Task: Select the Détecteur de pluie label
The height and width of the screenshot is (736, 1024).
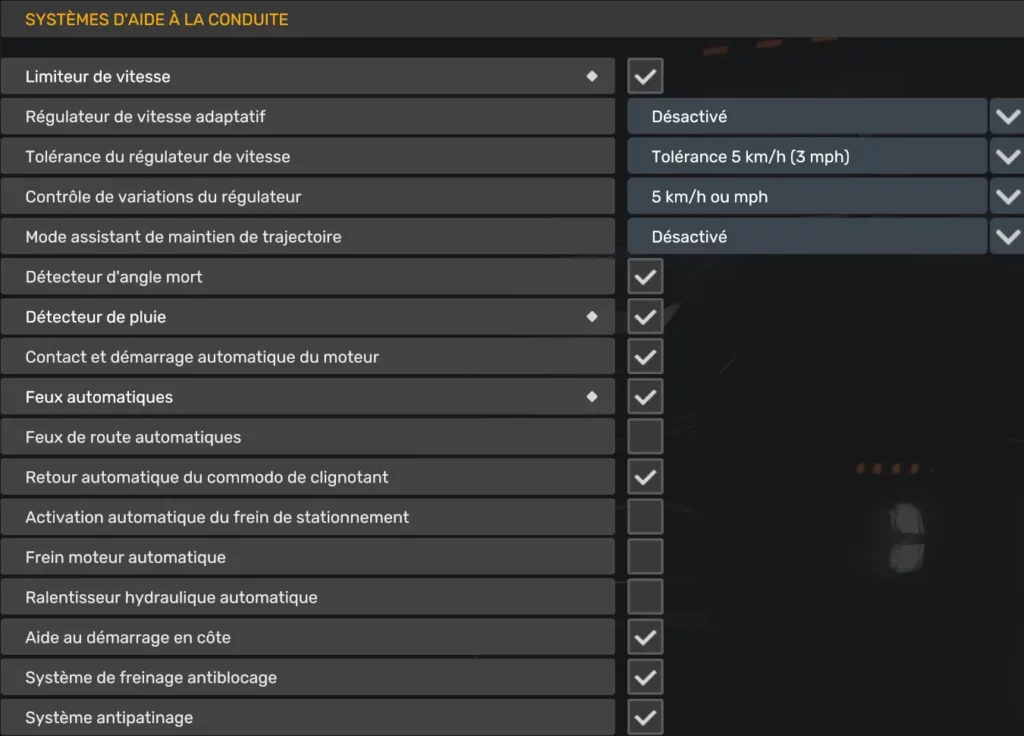Action: coord(96,317)
